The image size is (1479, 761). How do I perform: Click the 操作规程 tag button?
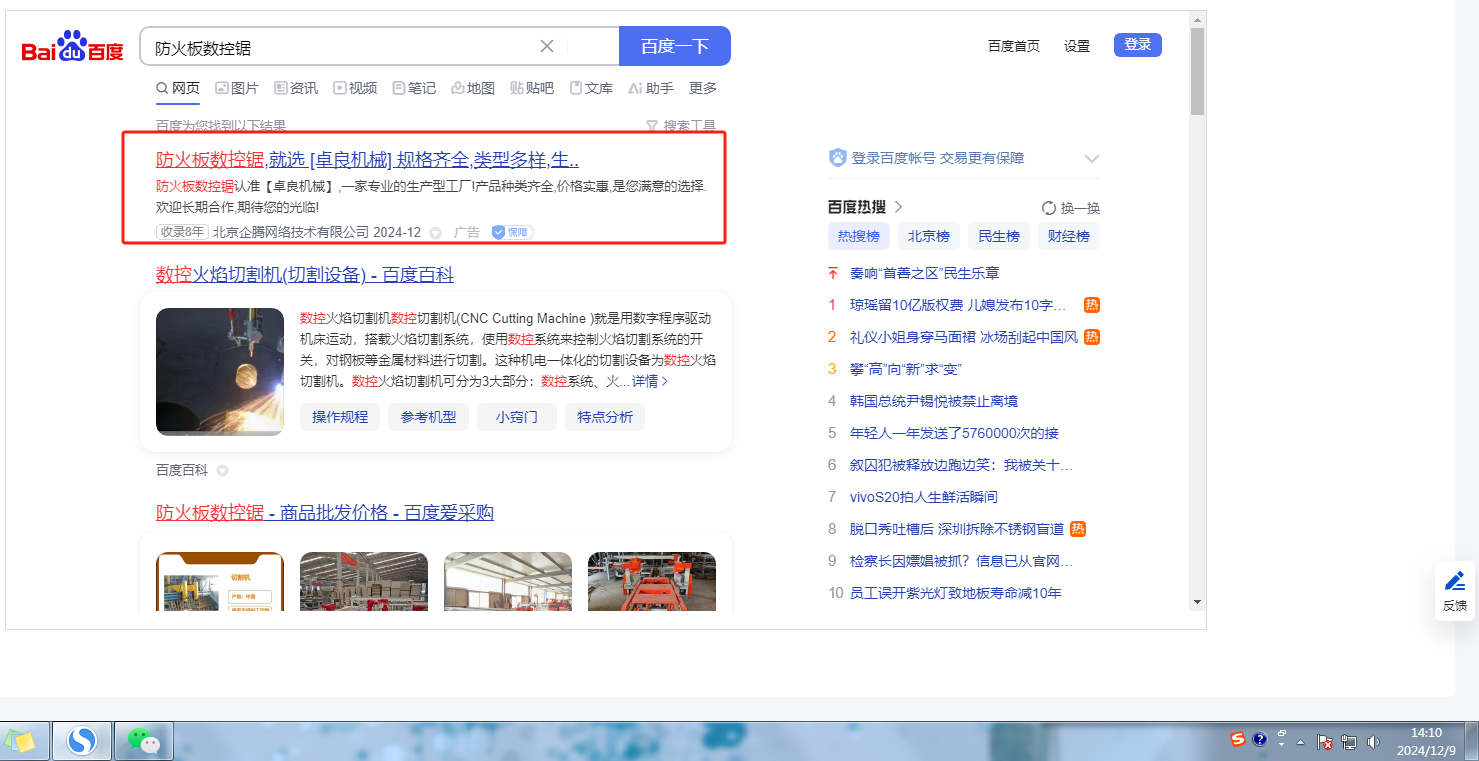340,417
